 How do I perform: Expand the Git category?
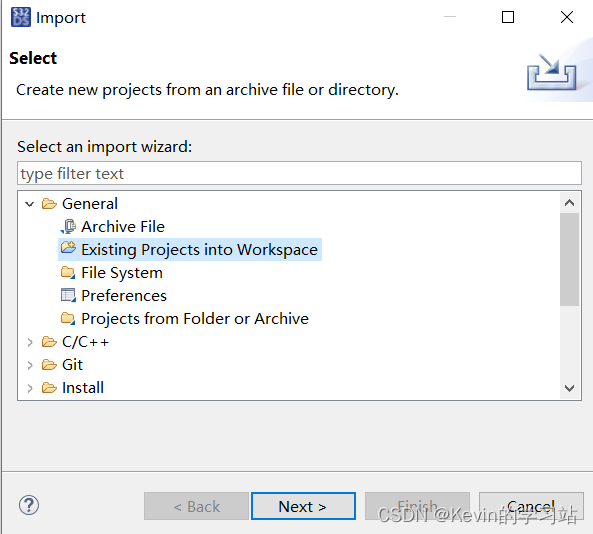(30, 365)
